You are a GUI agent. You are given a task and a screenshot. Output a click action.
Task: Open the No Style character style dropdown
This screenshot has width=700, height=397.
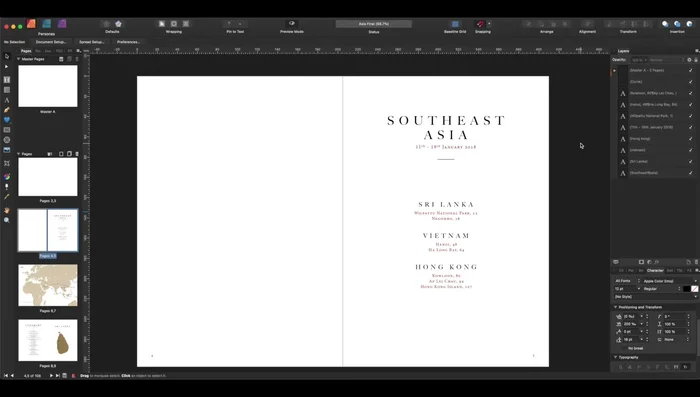[655, 297]
